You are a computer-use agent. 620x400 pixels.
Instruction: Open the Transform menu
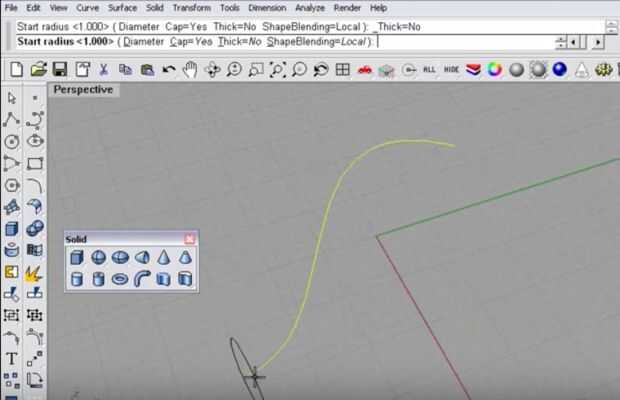point(192,8)
